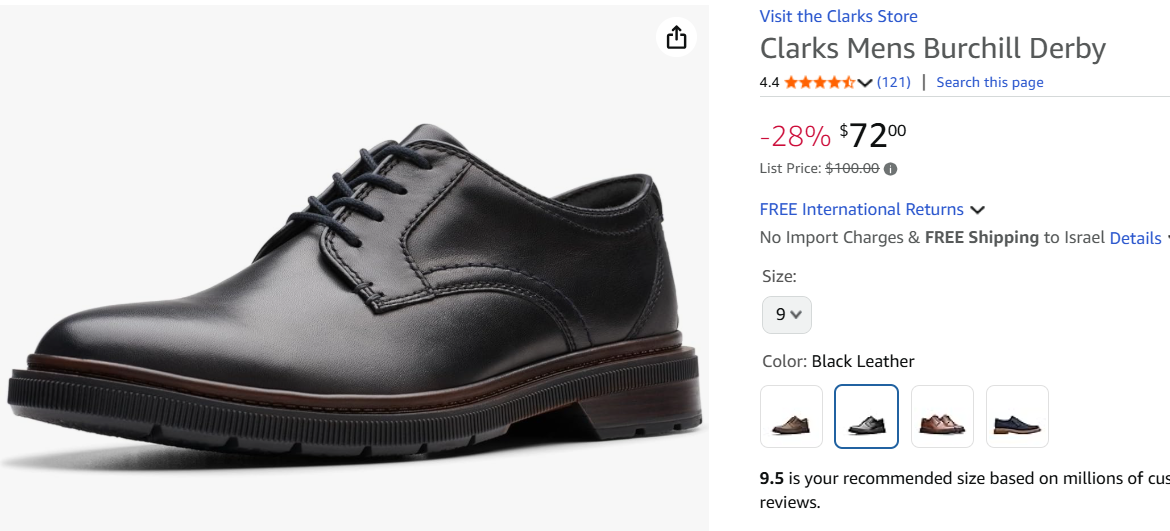This screenshot has height=531, width=1170.
Task: Click the orange star rating icons
Action: [x=819, y=82]
